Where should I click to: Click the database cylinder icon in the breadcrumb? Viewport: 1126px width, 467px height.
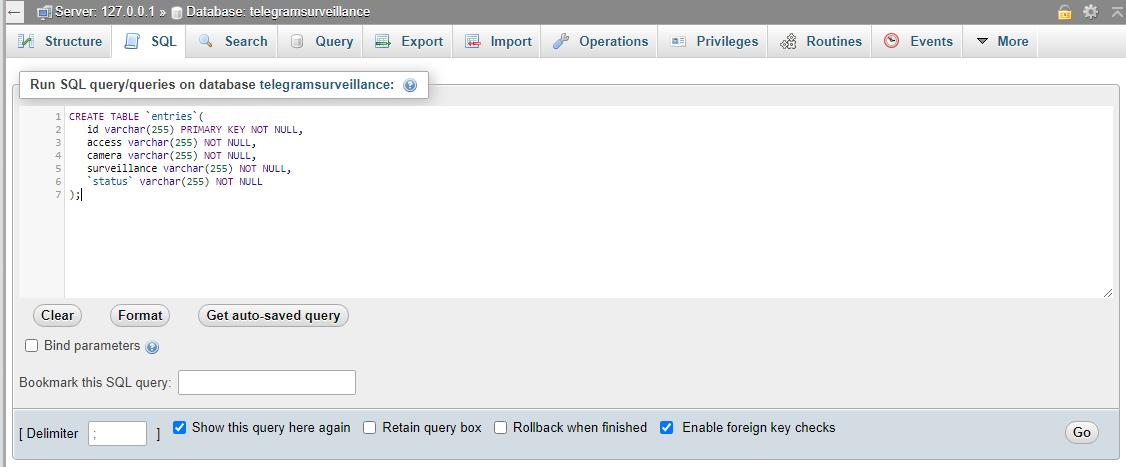tap(177, 13)
